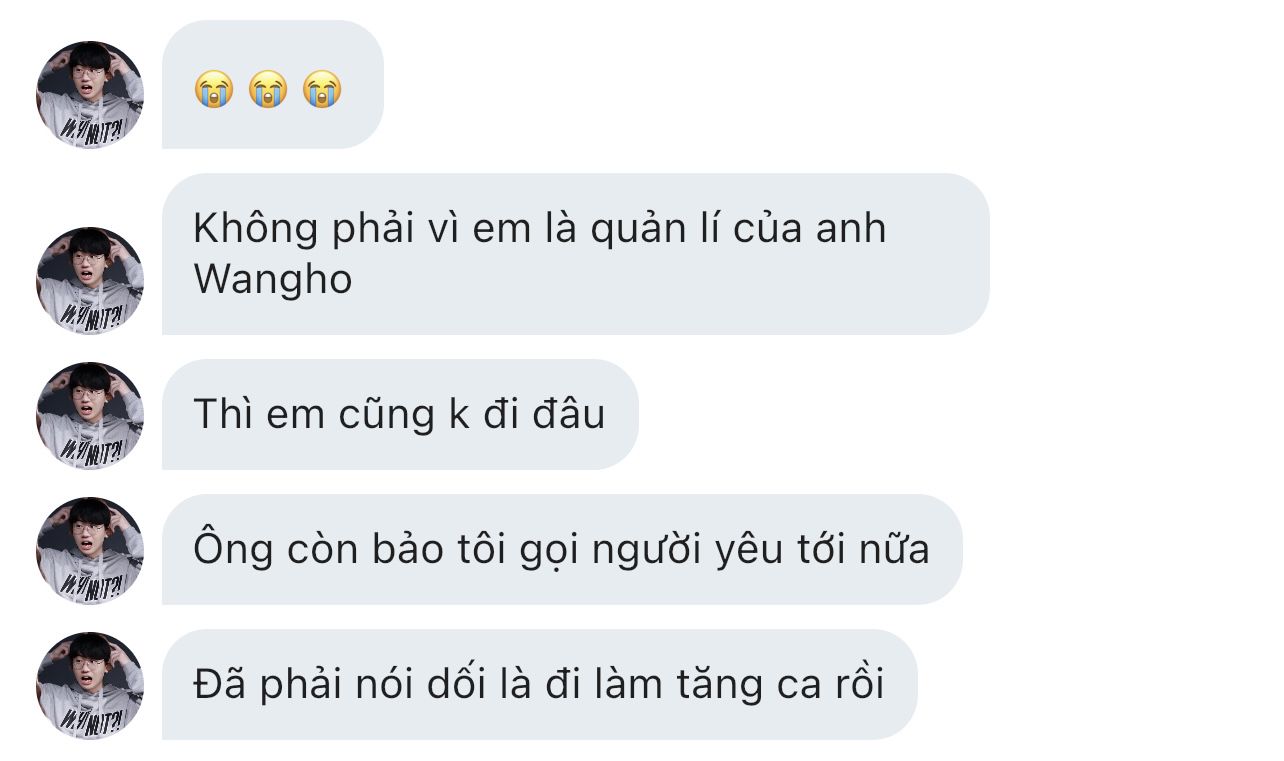Click the avatar beside the crying emojis message
This screenshot has width=1284, height=761.
(90, 95)
